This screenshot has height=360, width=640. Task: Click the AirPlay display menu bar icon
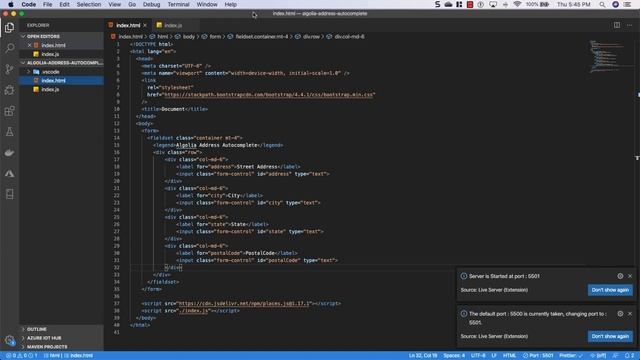coord(493,4)
